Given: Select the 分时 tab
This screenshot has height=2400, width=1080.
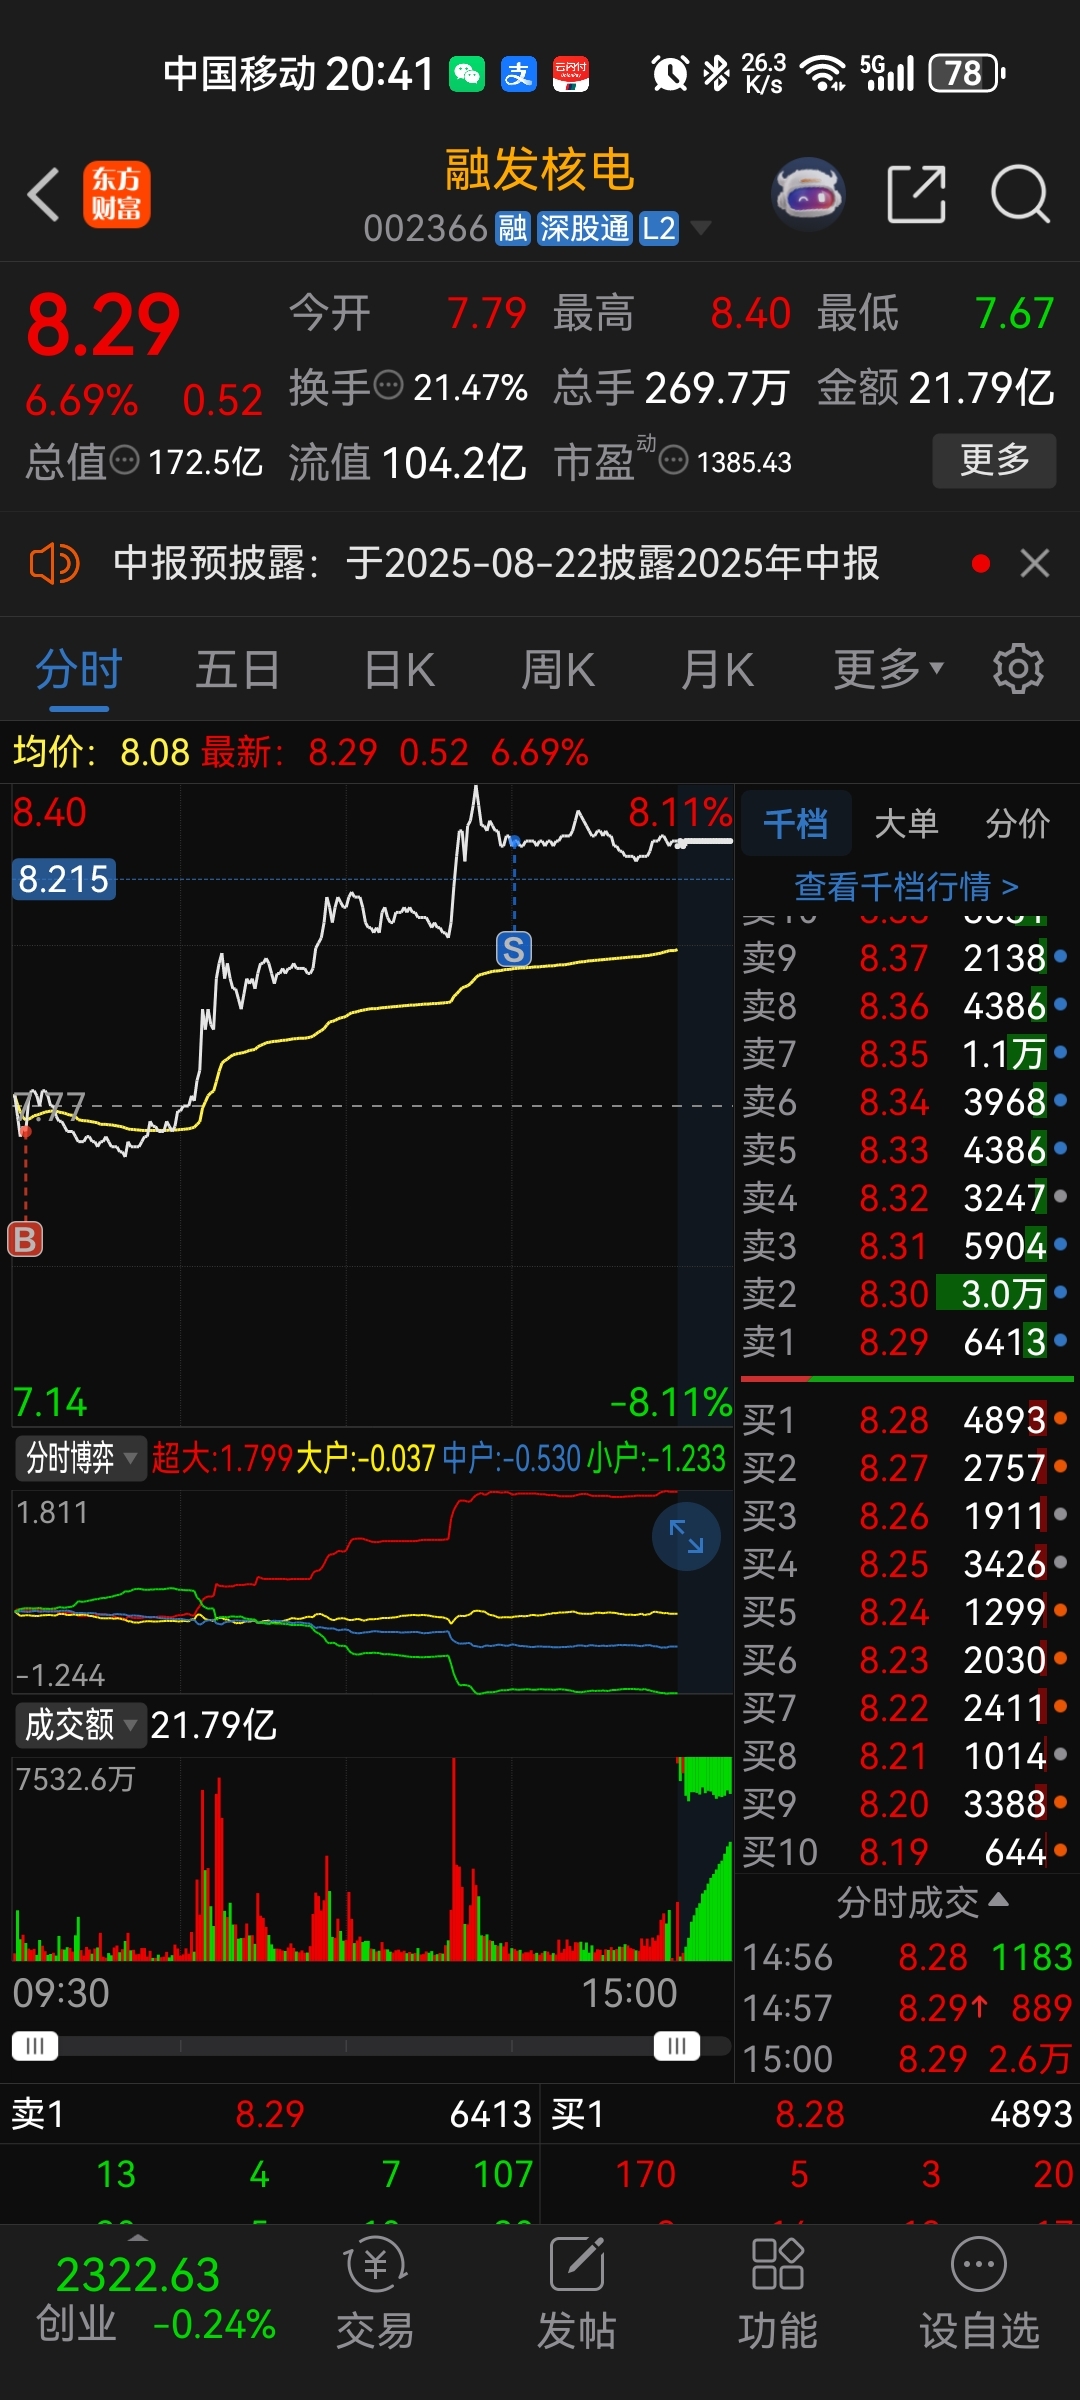Looking at the screenshot, I should (x=79, y=669).
